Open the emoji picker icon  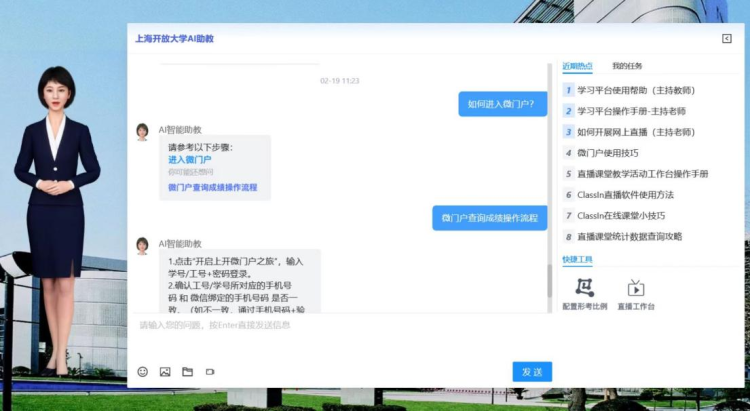tap(142, 372)
